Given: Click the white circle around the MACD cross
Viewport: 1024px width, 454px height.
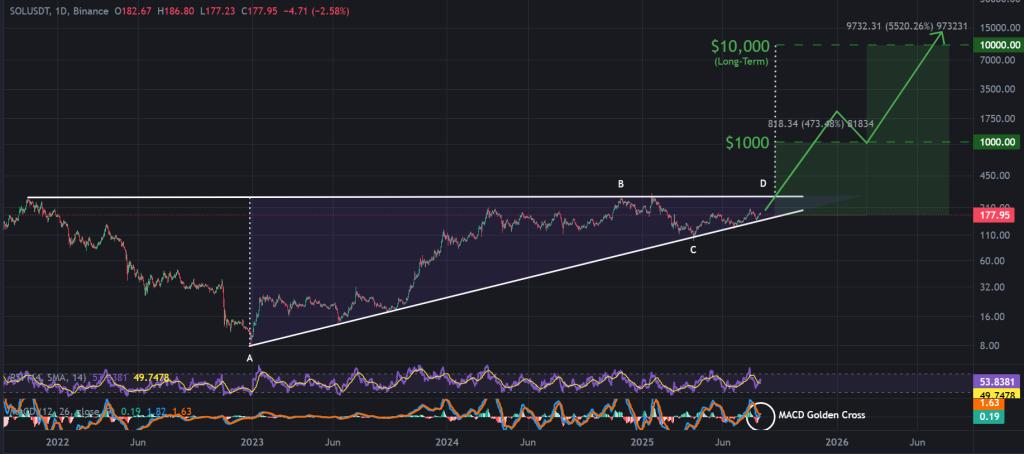Looking at the screenshot, I should [x=759, y=415].
